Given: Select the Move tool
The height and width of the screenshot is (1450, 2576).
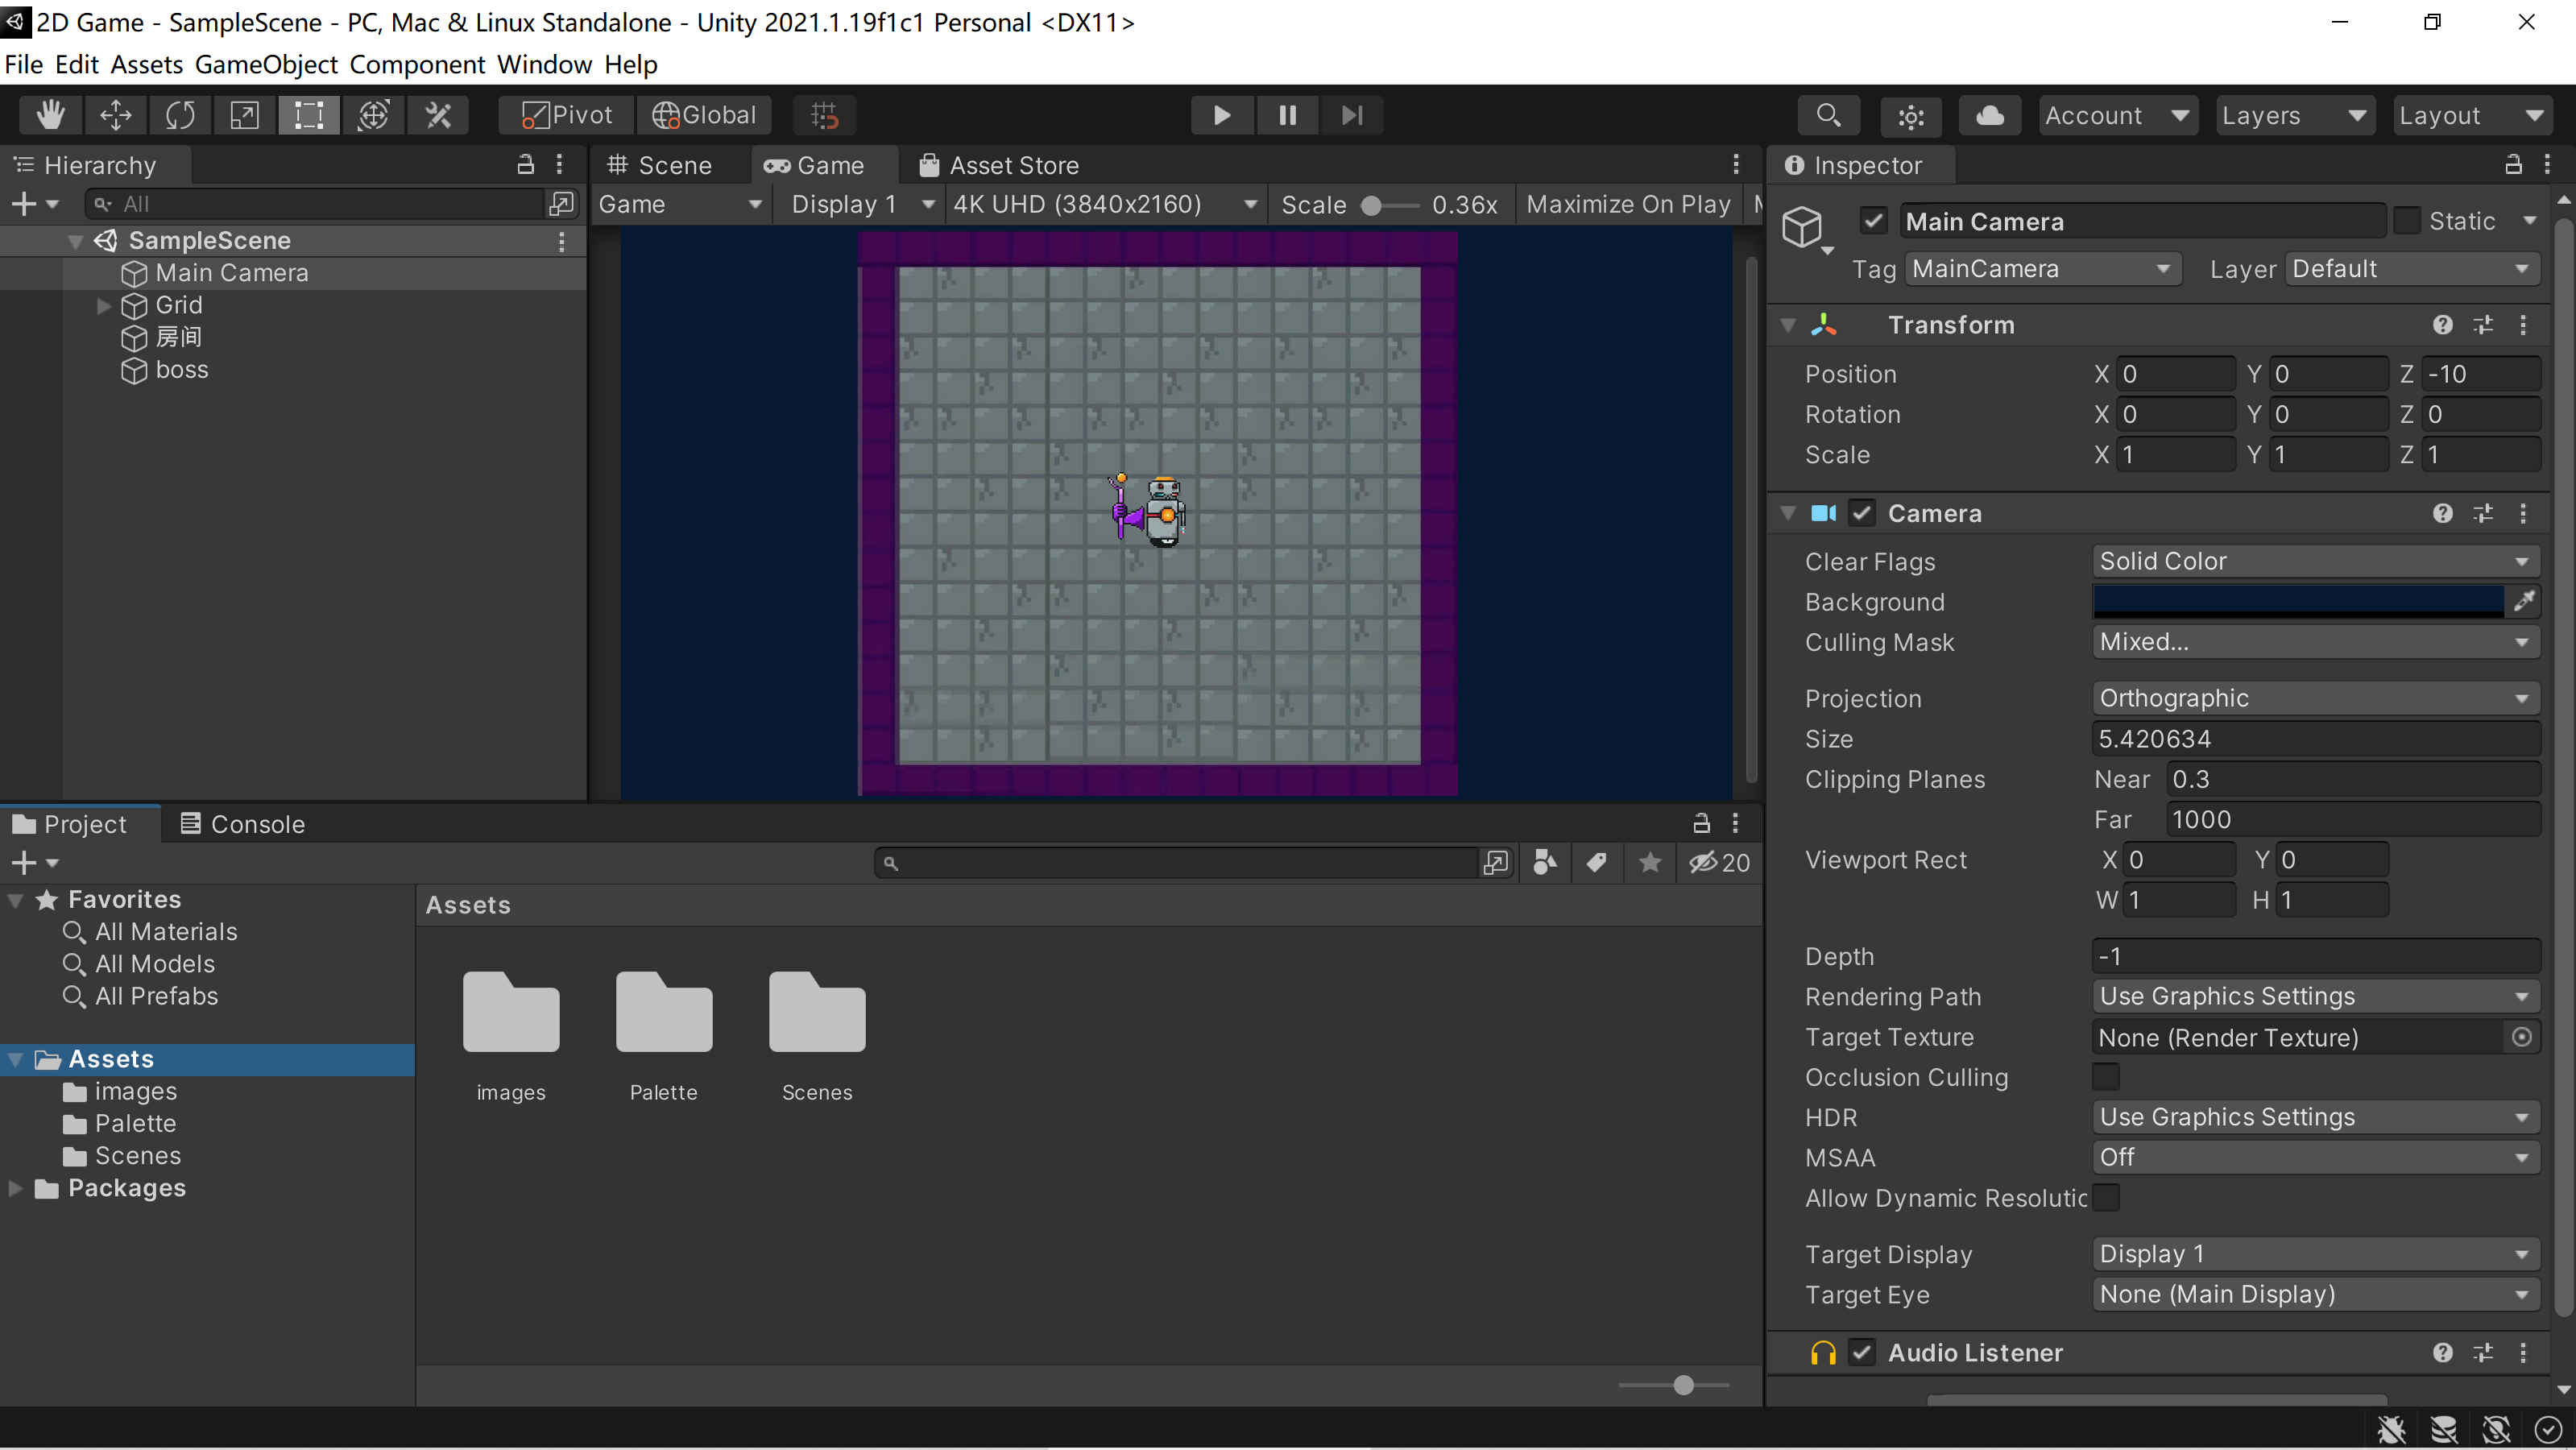Looking at the screenshot, I should tap(116, 115).
